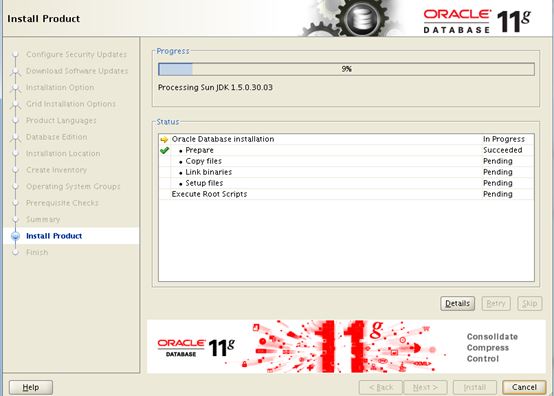
Task: Select Grid Installation Options step
Action: 71,104
